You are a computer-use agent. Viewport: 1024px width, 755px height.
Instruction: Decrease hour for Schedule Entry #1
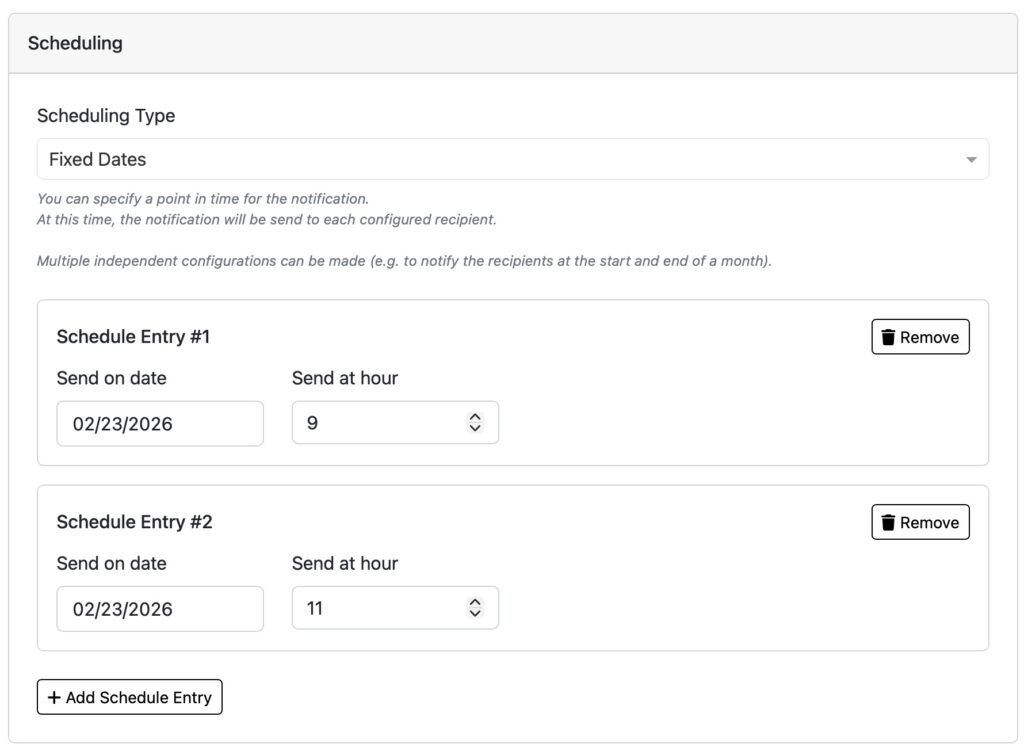475,429
